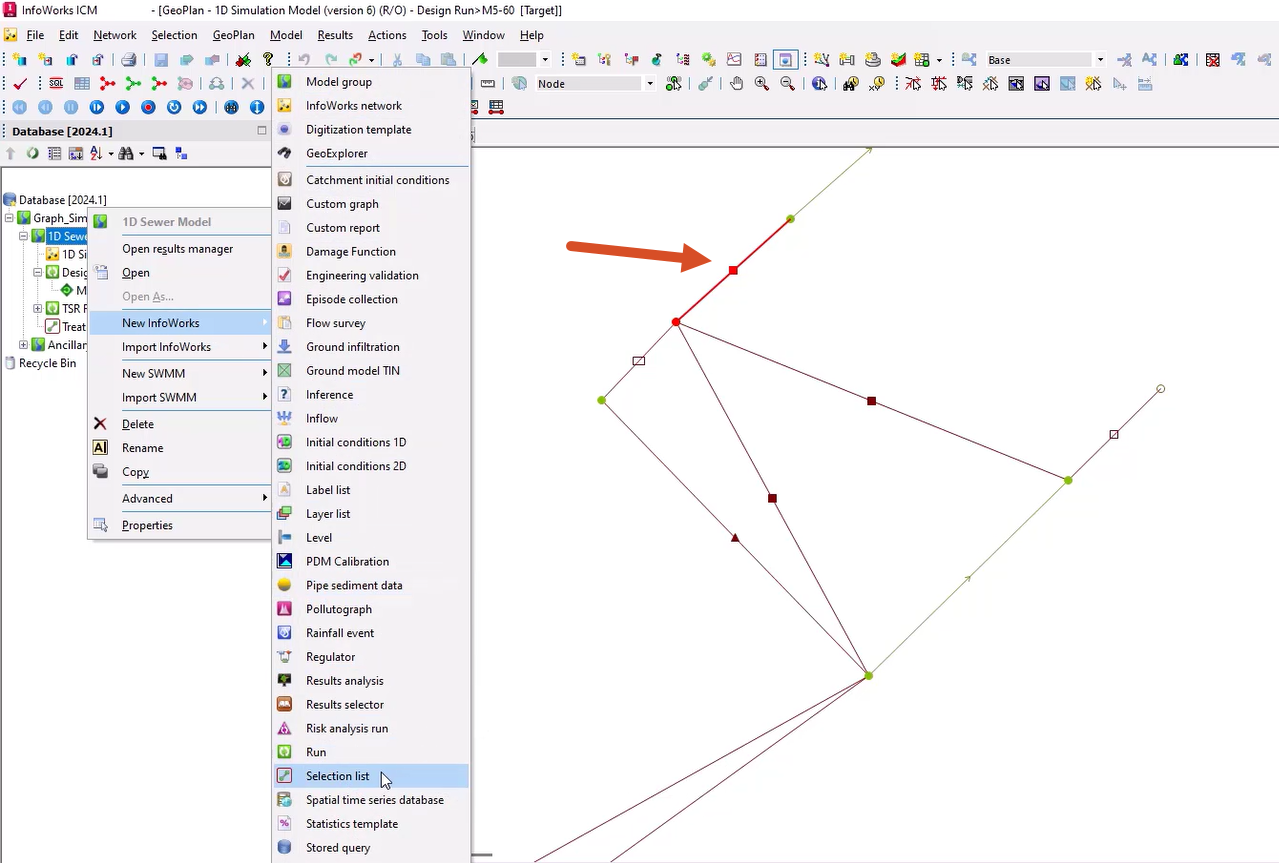Click the binoculars Find icon in Database panel
1279x863 pixels.
pos(126,154)
